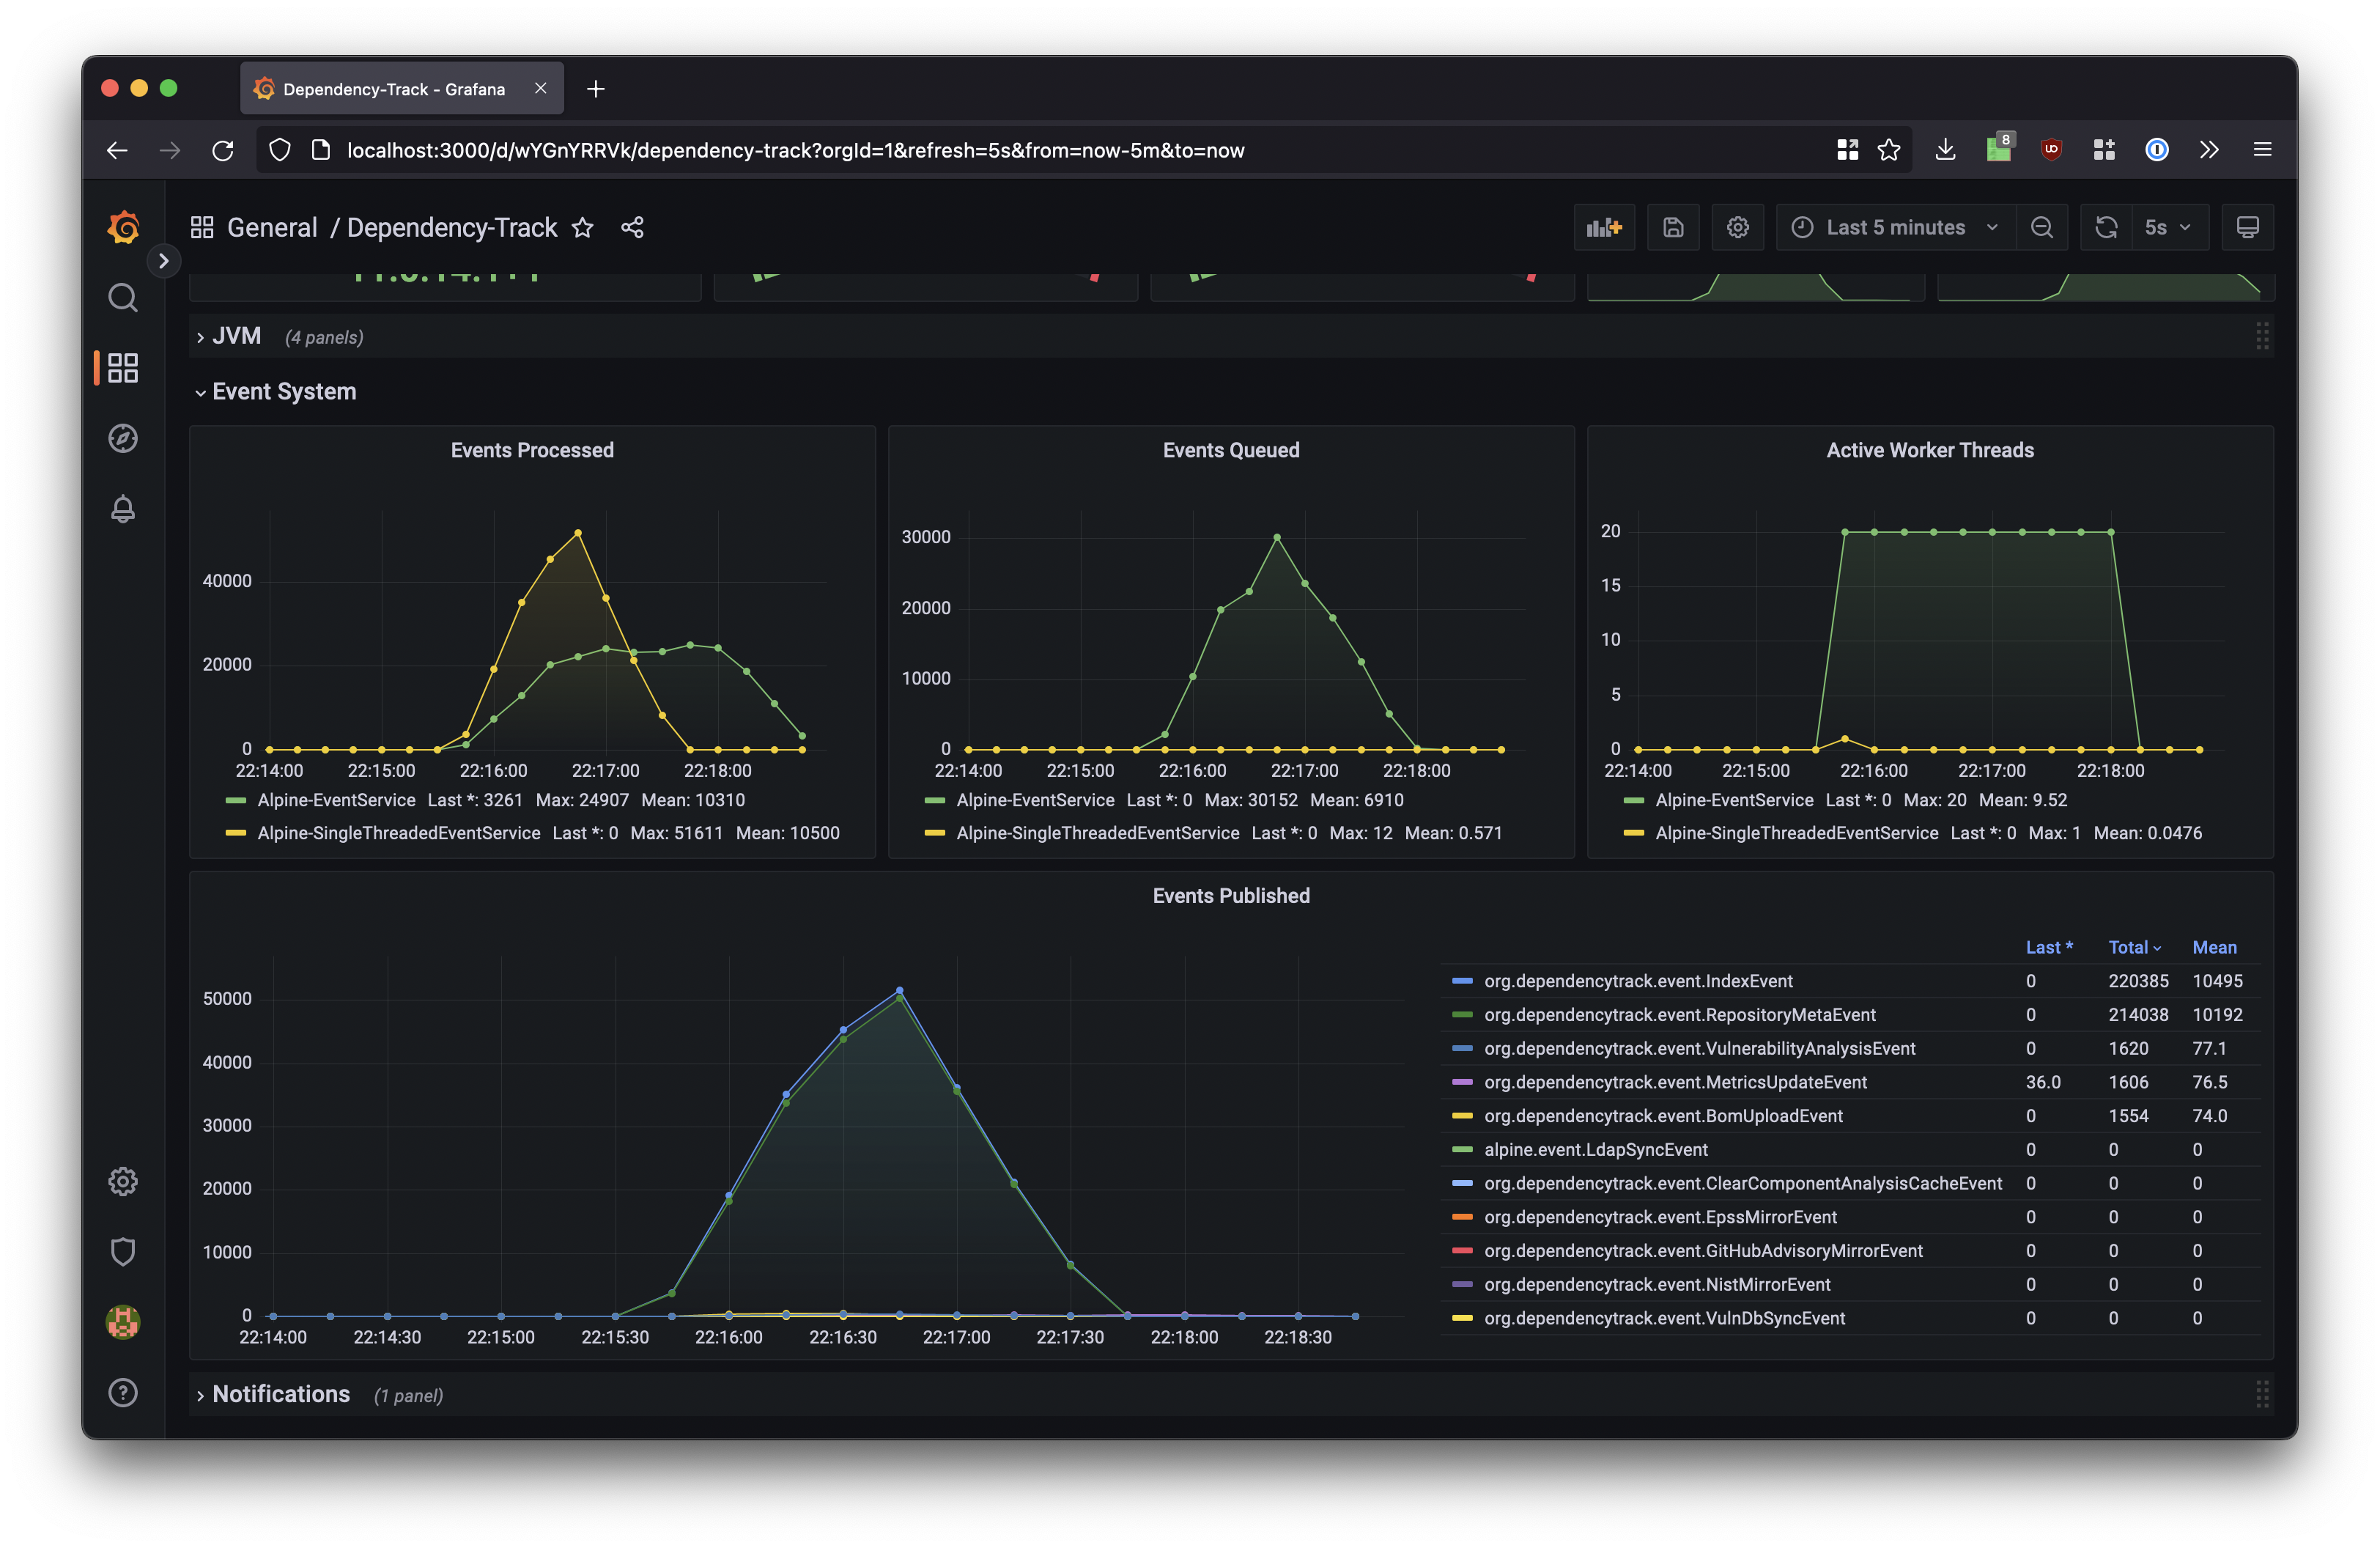
Task: Toggle the RepositoryMetaEvent series visibility
Action: click(1680, 1015)
